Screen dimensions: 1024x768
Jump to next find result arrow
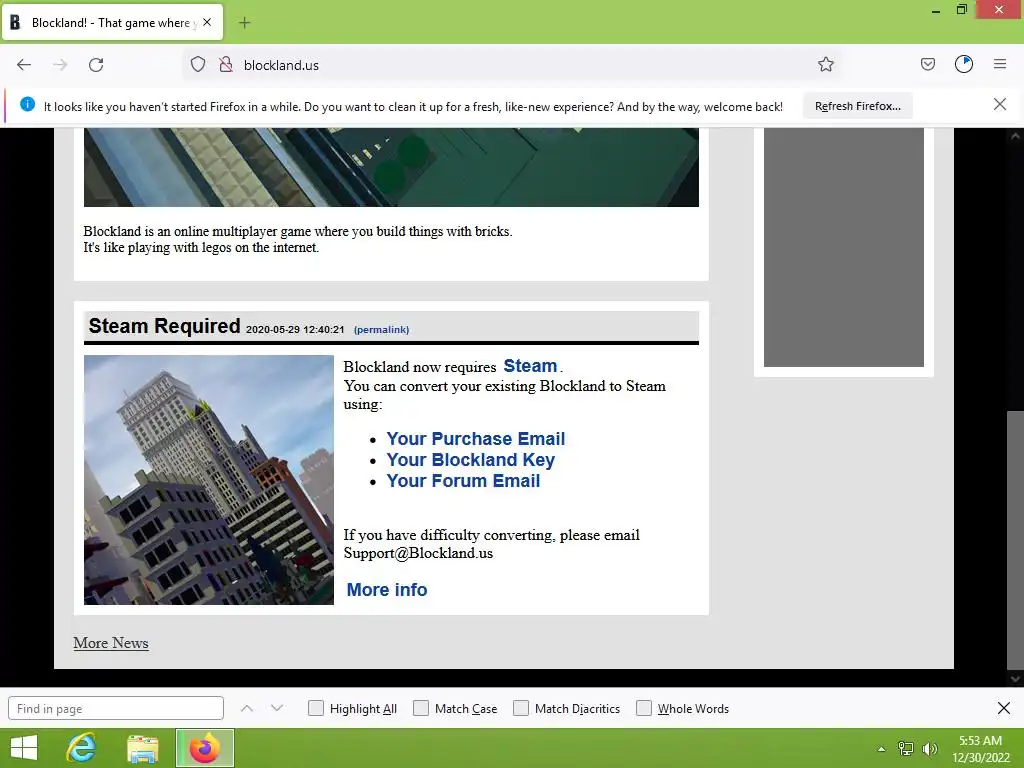pos(277,709)
